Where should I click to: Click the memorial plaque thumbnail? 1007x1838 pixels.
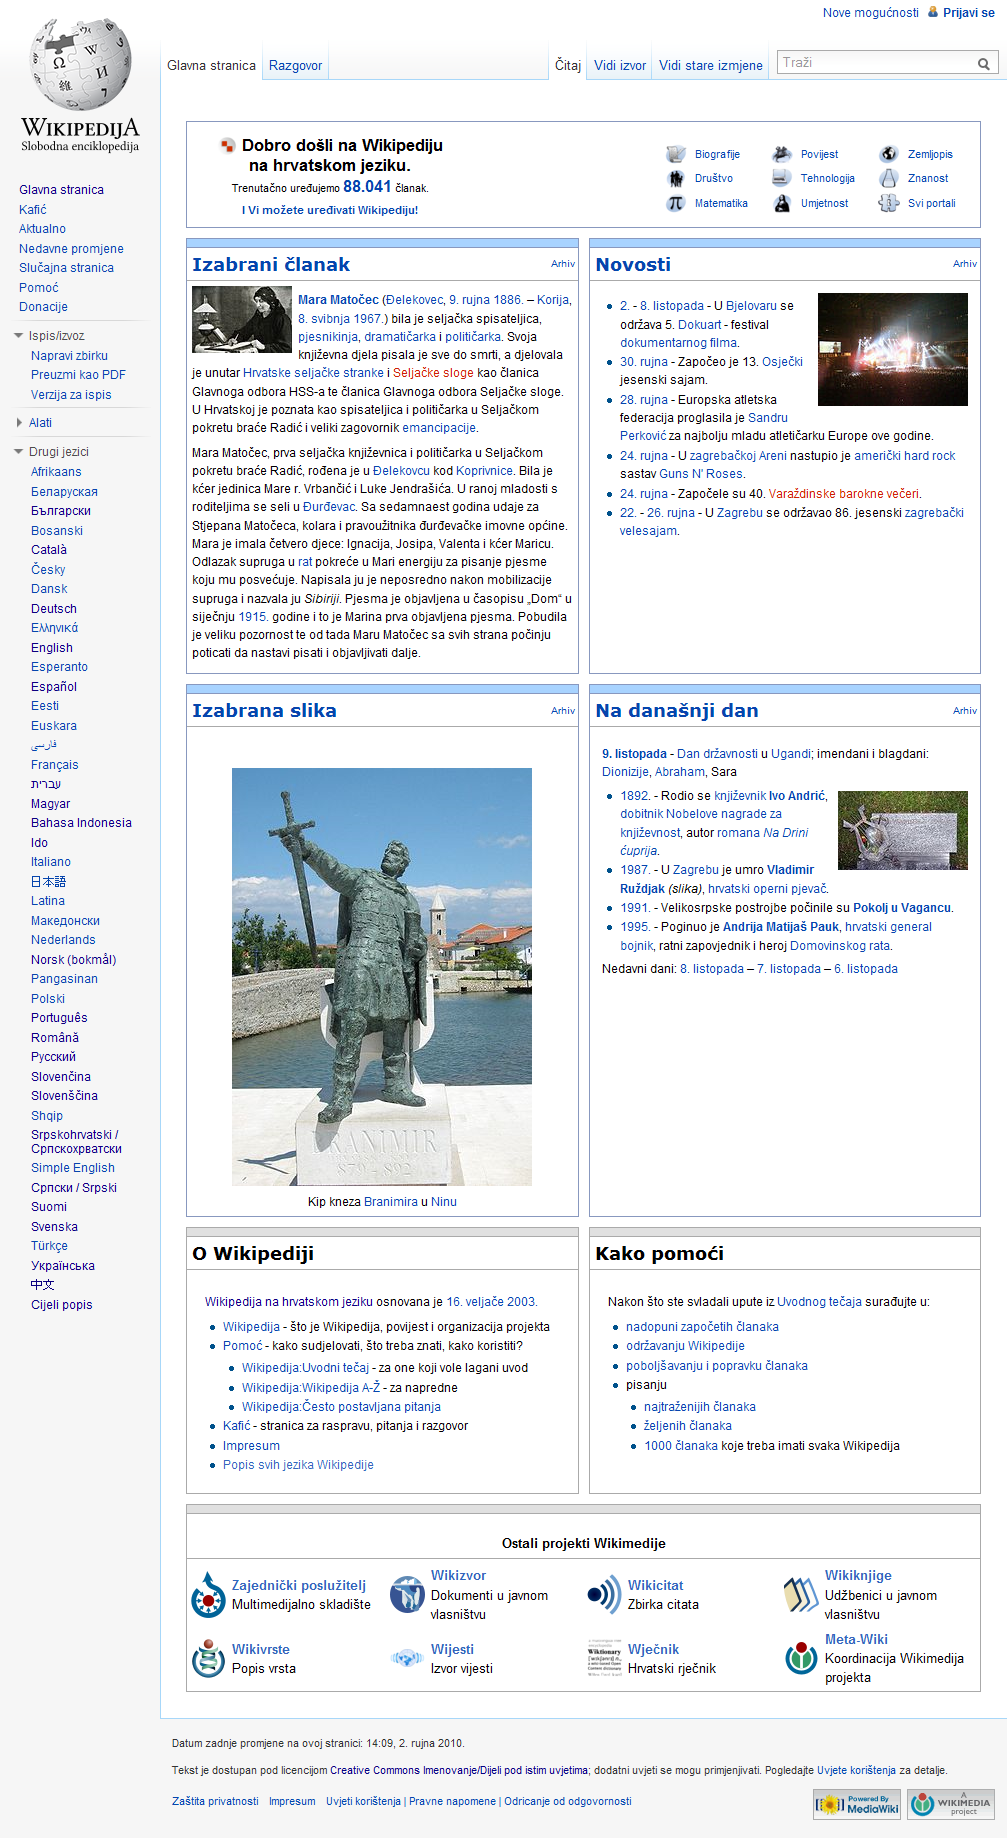(x=903, y=830)
